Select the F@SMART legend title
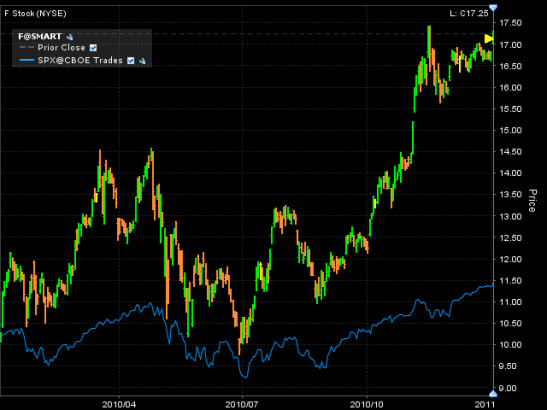Viewport: 547px width, 410px height. pos(40,36)
